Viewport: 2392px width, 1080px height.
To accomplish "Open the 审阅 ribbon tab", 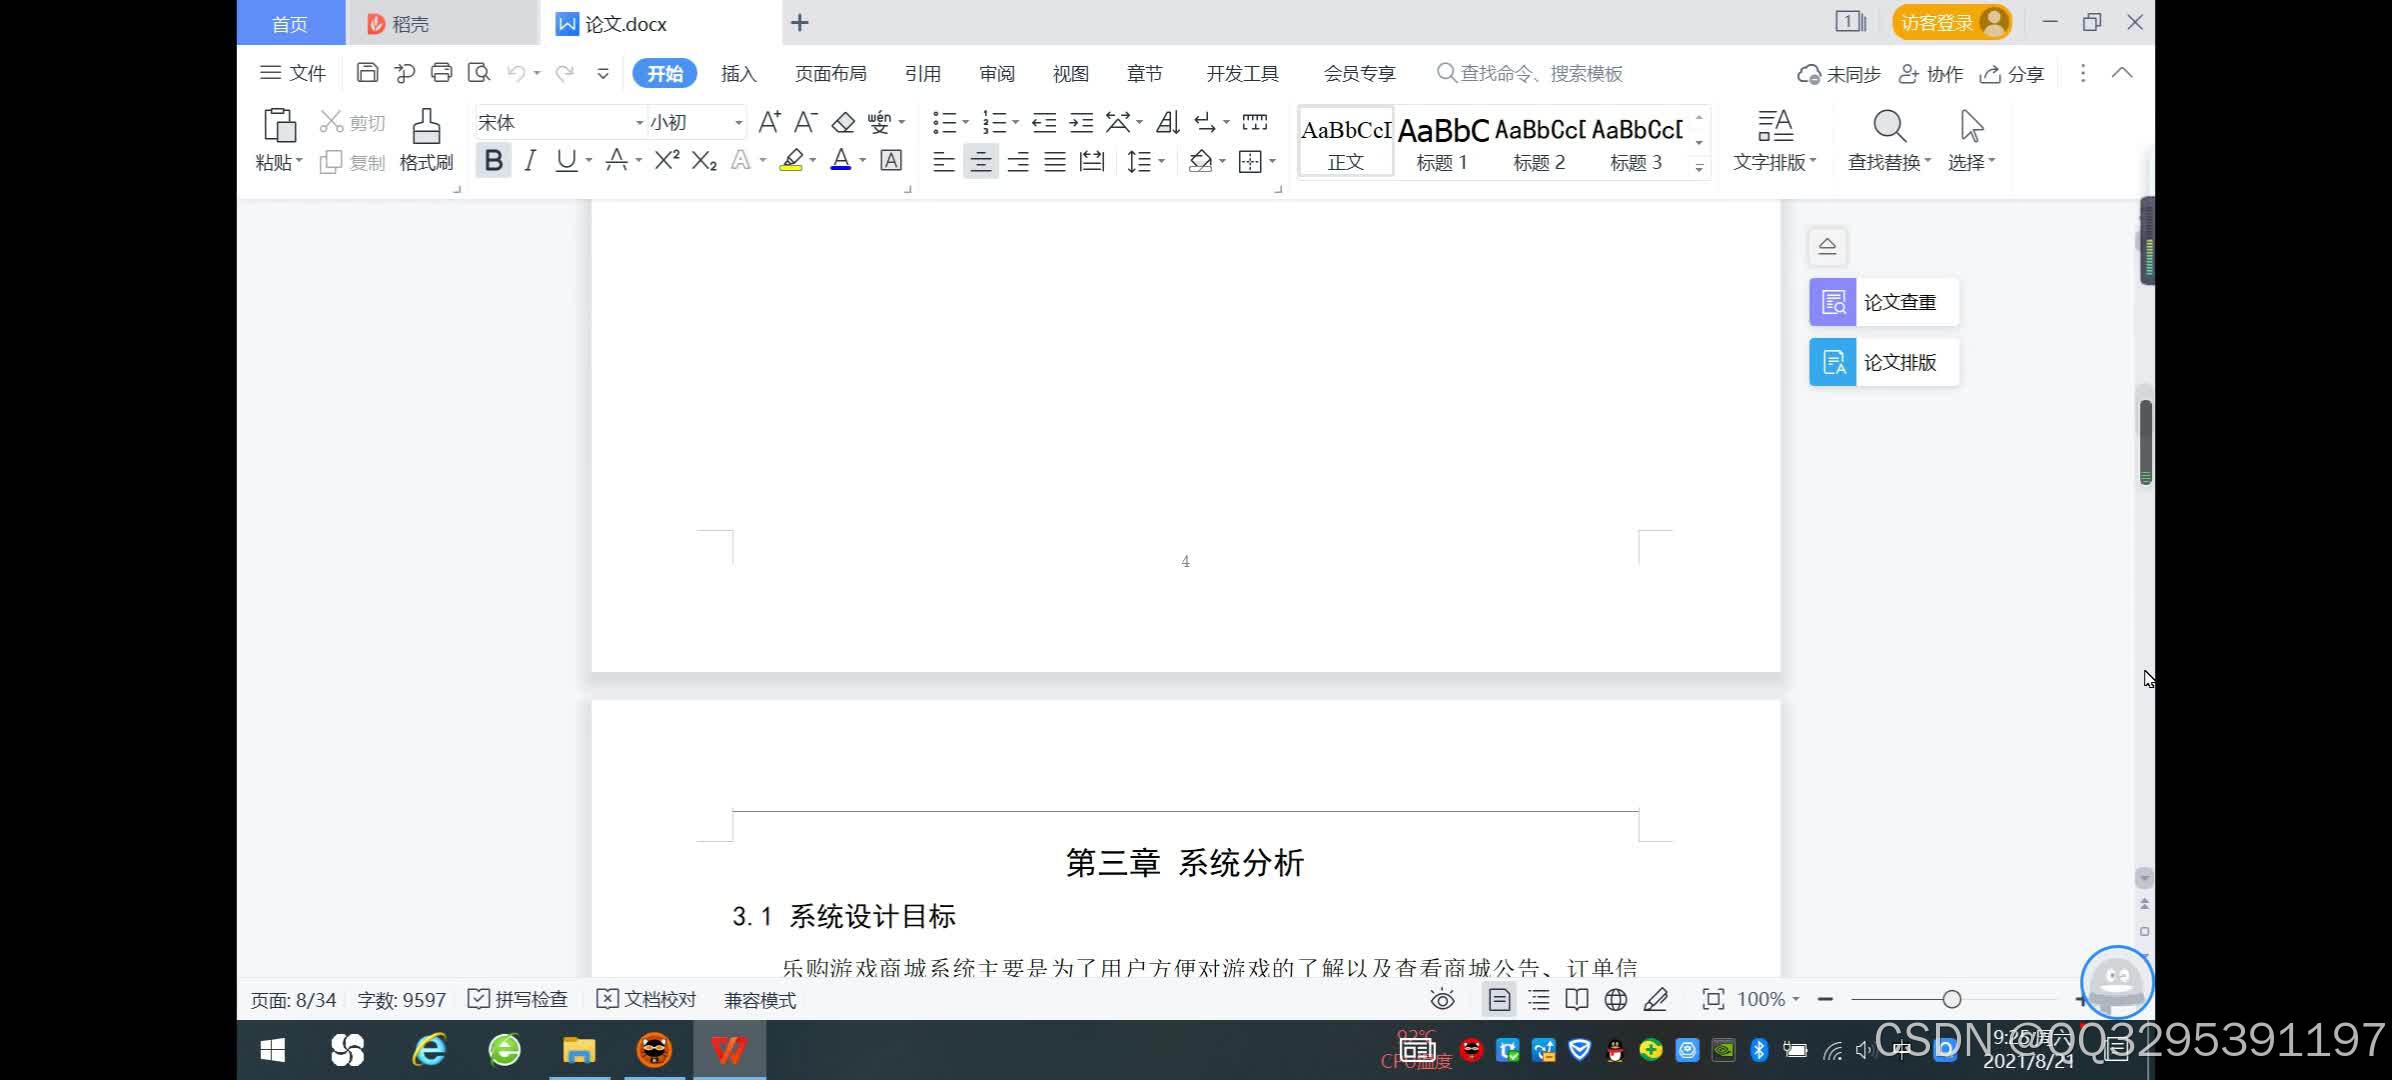I will (x=997, y=73).
